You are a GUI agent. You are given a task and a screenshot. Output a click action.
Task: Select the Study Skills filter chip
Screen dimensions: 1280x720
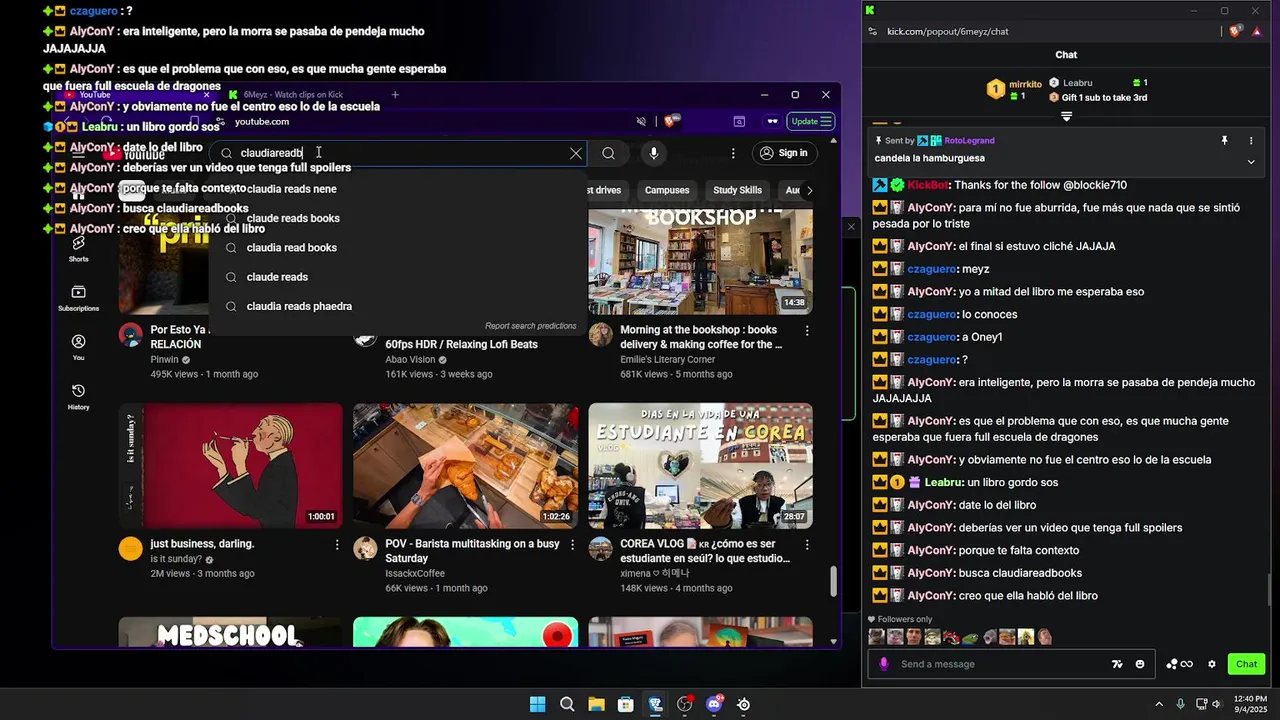[737, 190]
